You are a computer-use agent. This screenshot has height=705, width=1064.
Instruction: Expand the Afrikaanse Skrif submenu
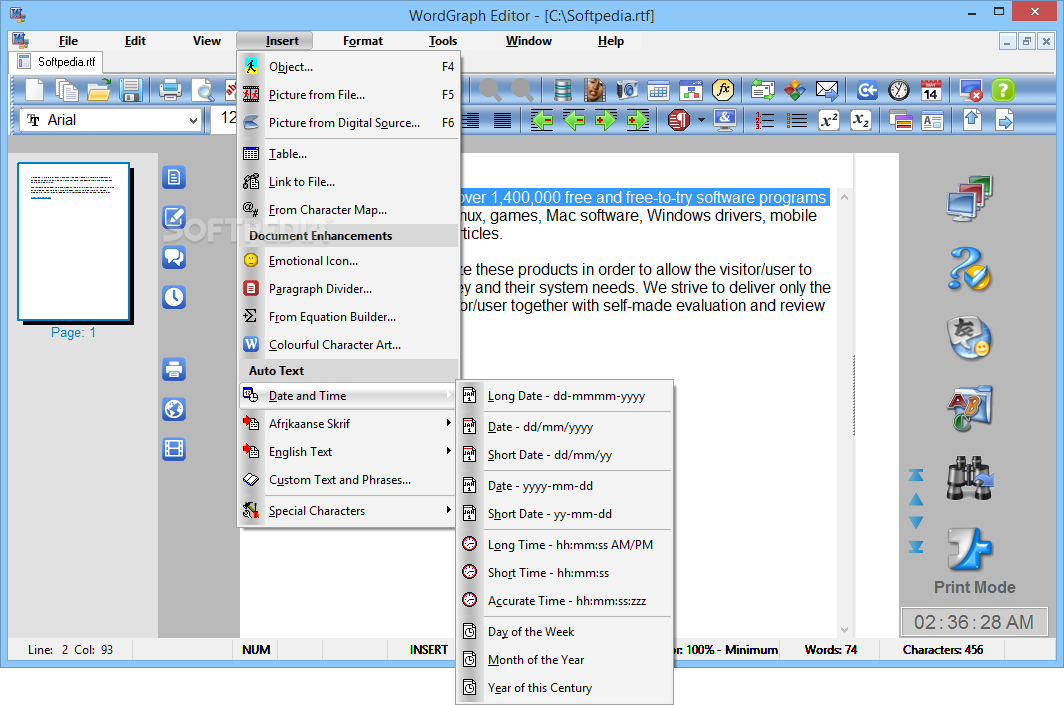[347, 423]
